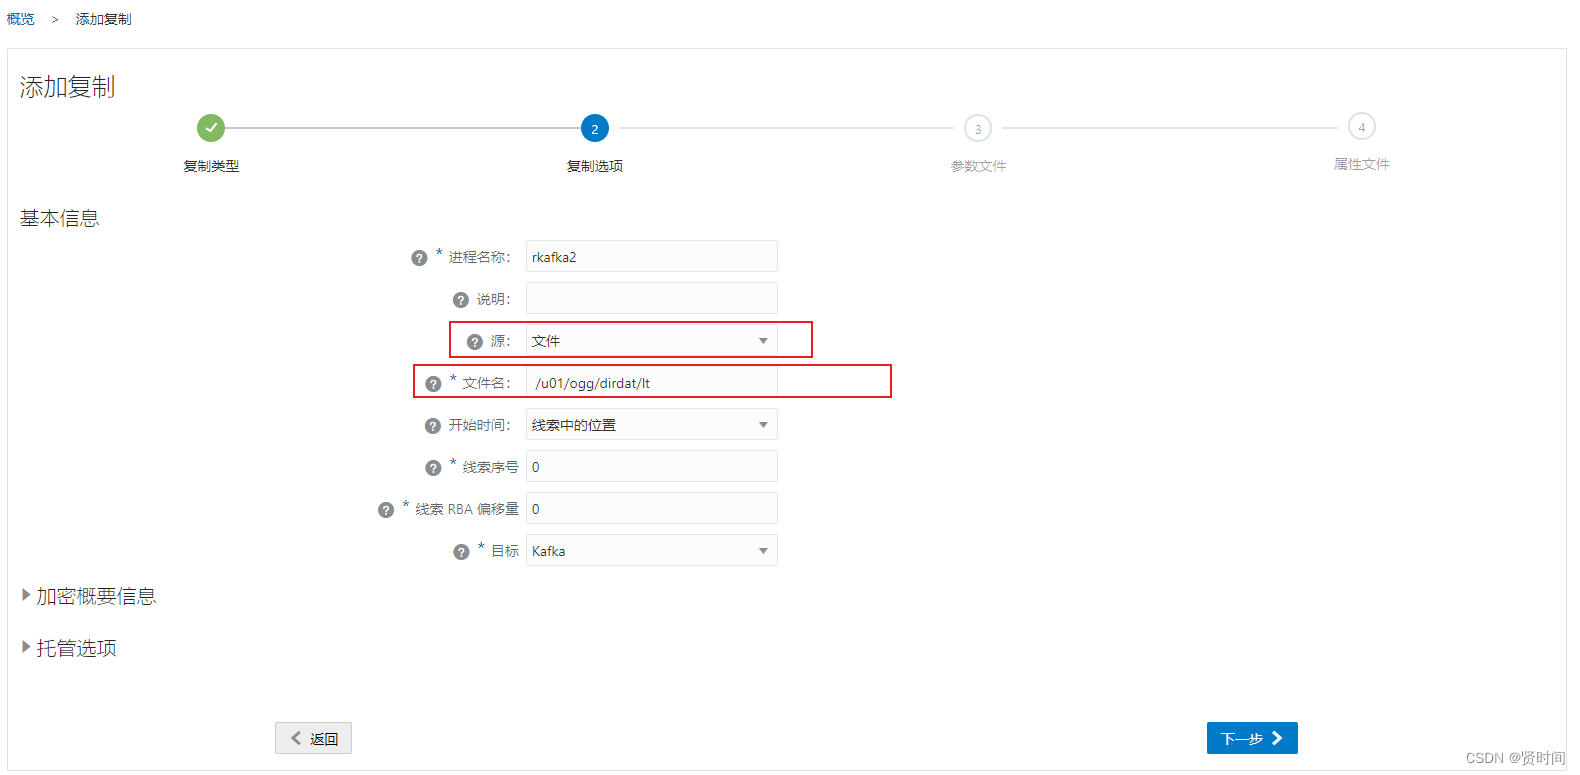Click step 4 属性文件 circle
The width and height of the screenshot is (1580, 775).
[x=1362, y=126]
